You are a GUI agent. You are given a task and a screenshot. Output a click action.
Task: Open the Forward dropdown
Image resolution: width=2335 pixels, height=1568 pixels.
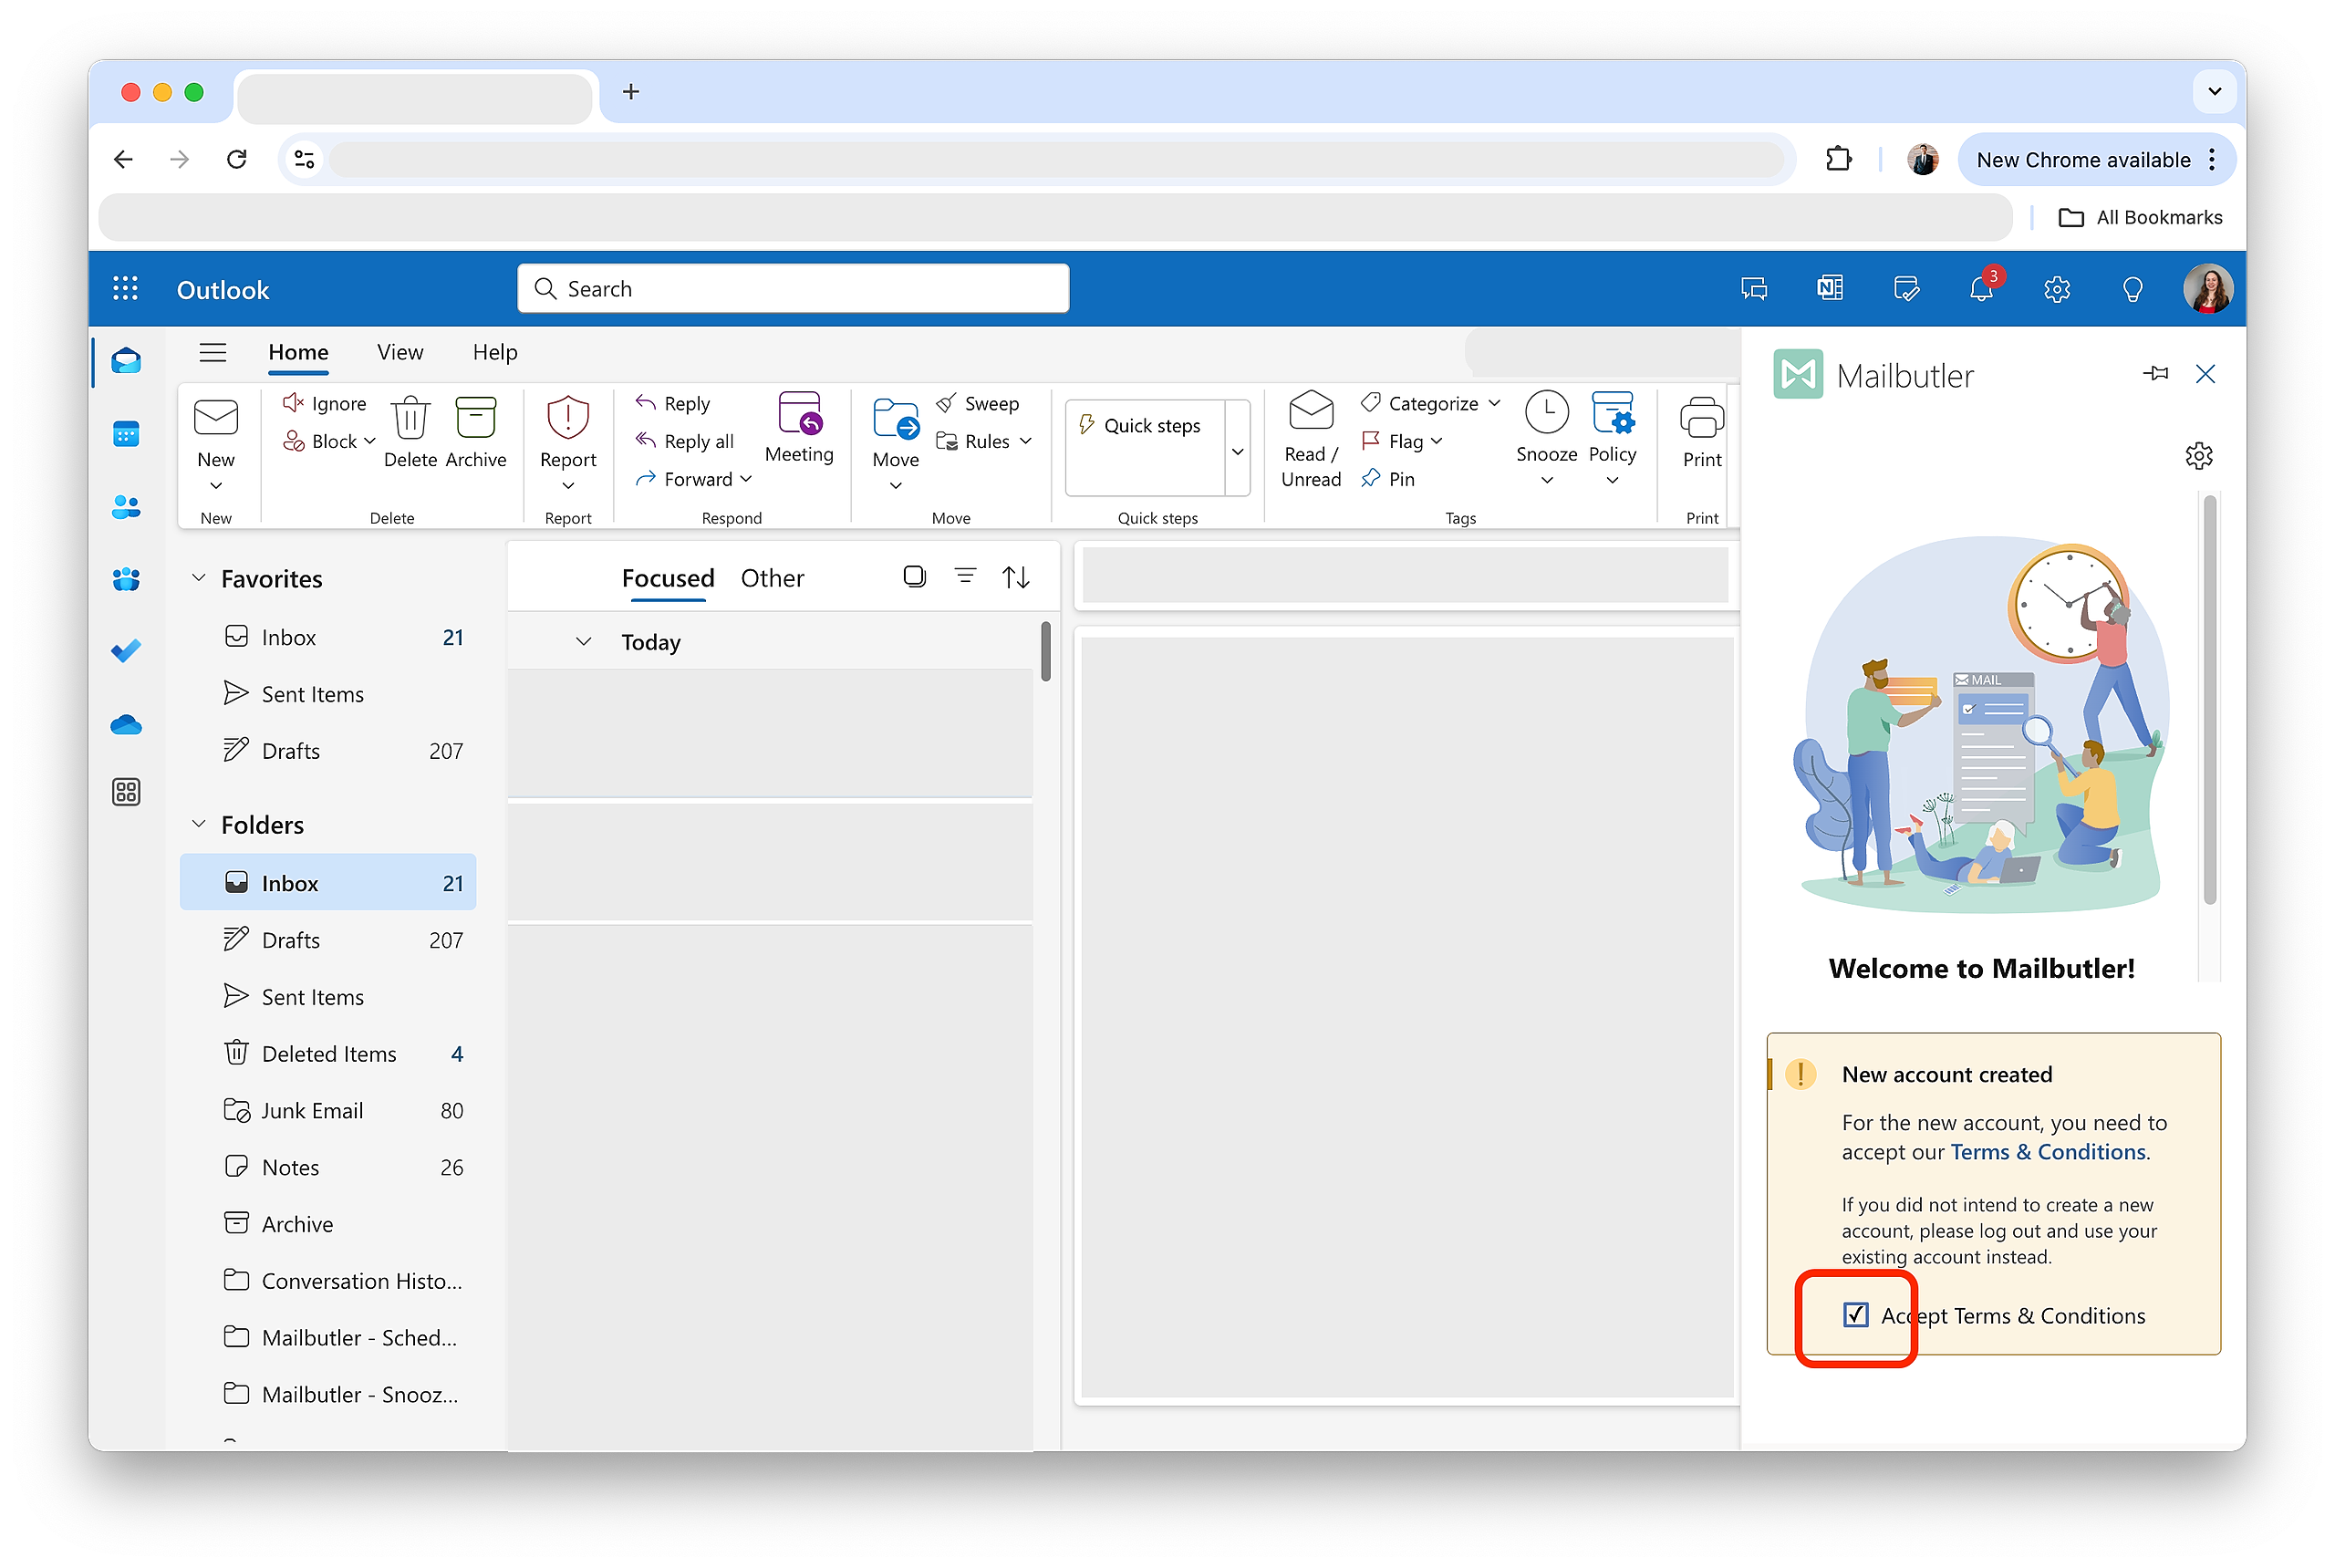(x=746, y=479)
